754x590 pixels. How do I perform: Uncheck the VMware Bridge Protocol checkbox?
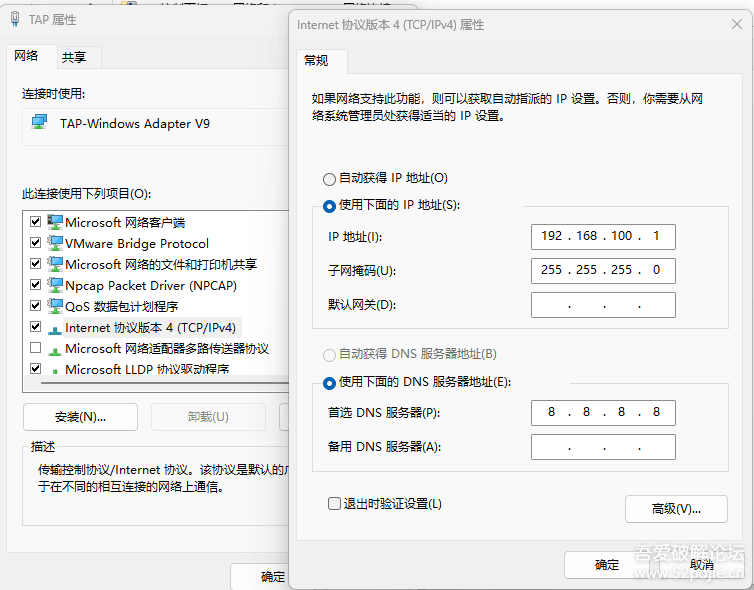(x=35, y=242)
